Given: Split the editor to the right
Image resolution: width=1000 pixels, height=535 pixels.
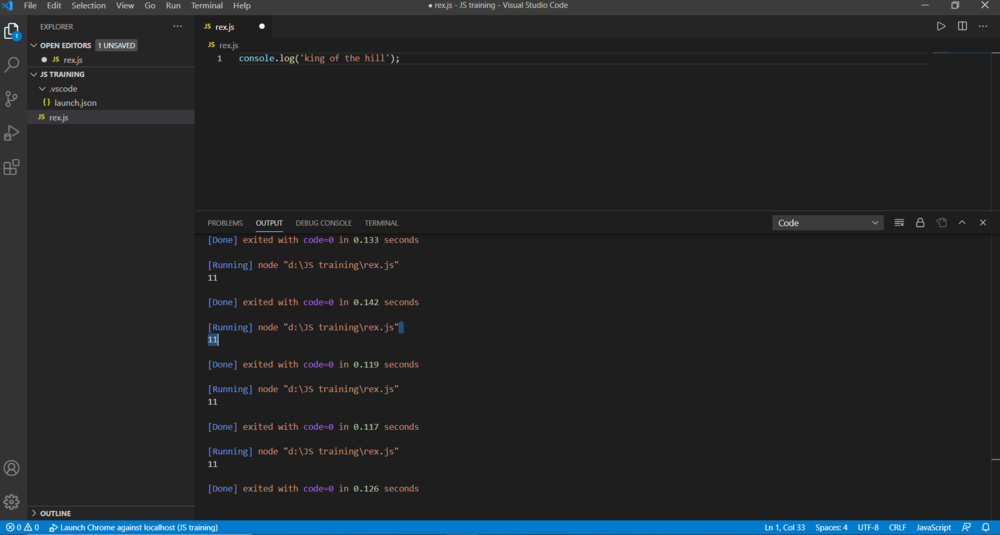Looking at the screenshot, I should point(962,26).
